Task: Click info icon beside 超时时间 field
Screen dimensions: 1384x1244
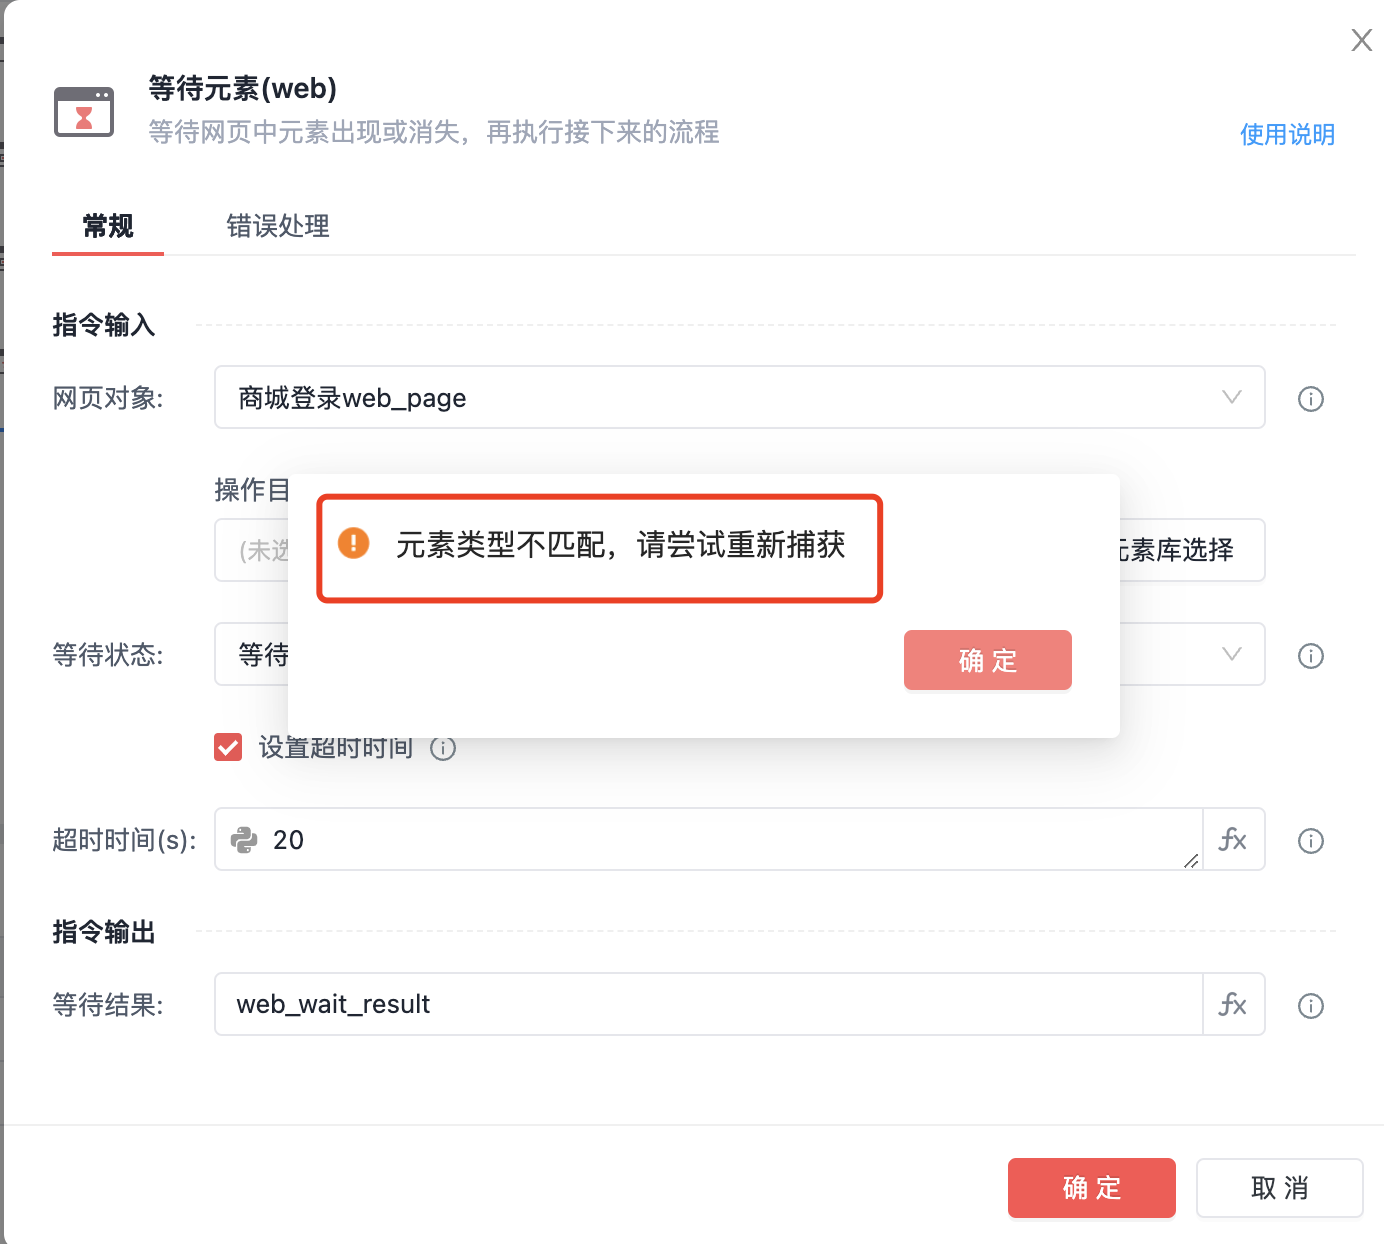Action: click(x=1310, y=841)
